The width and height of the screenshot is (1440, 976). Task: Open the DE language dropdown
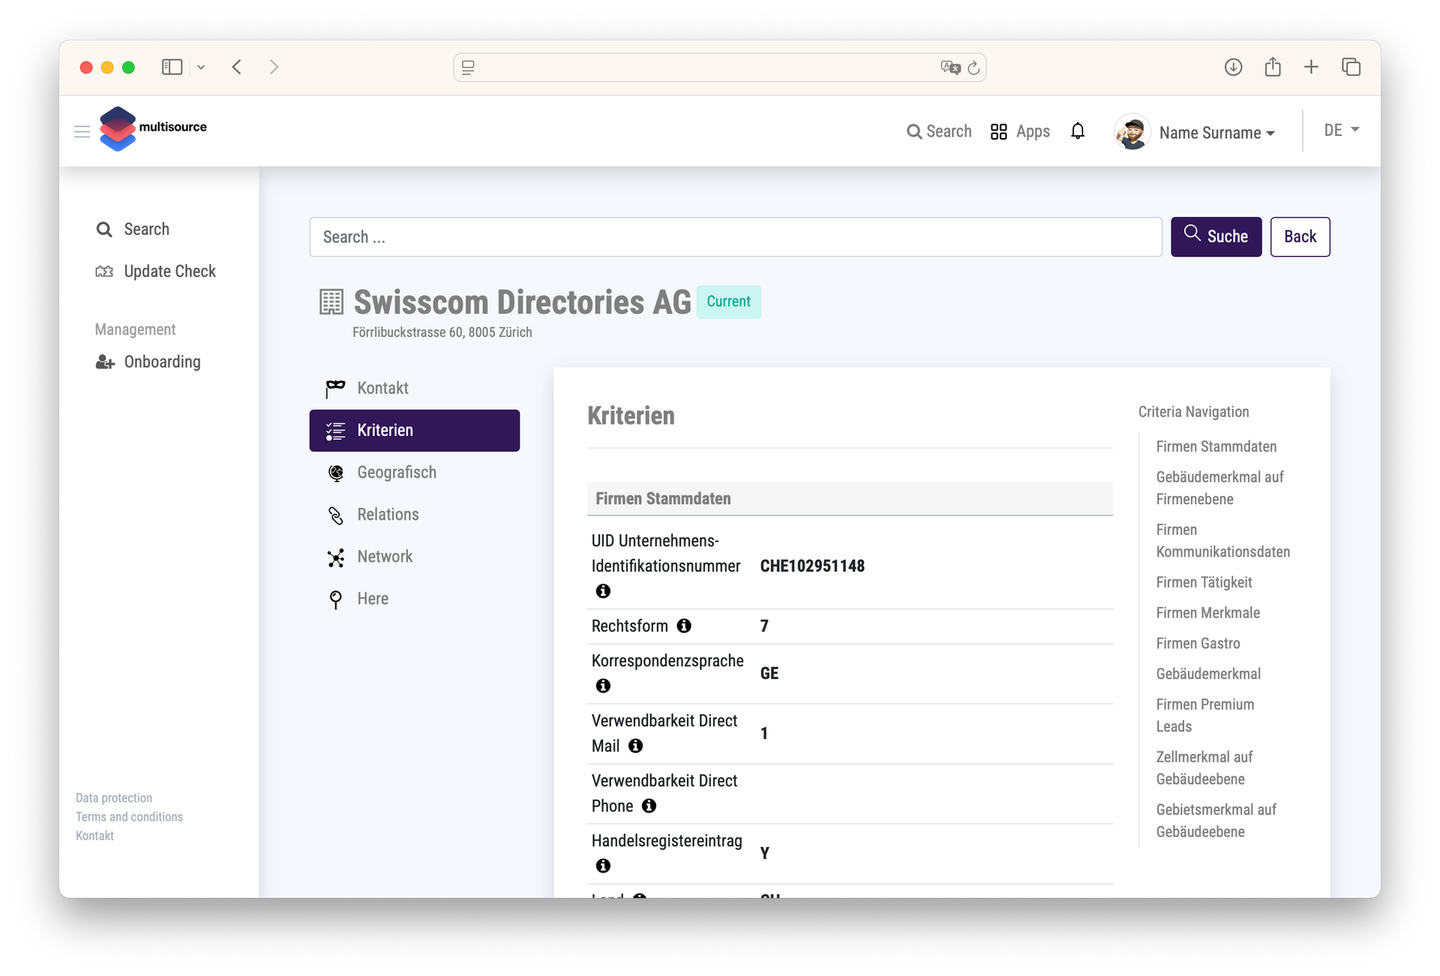coord(1341,130)
